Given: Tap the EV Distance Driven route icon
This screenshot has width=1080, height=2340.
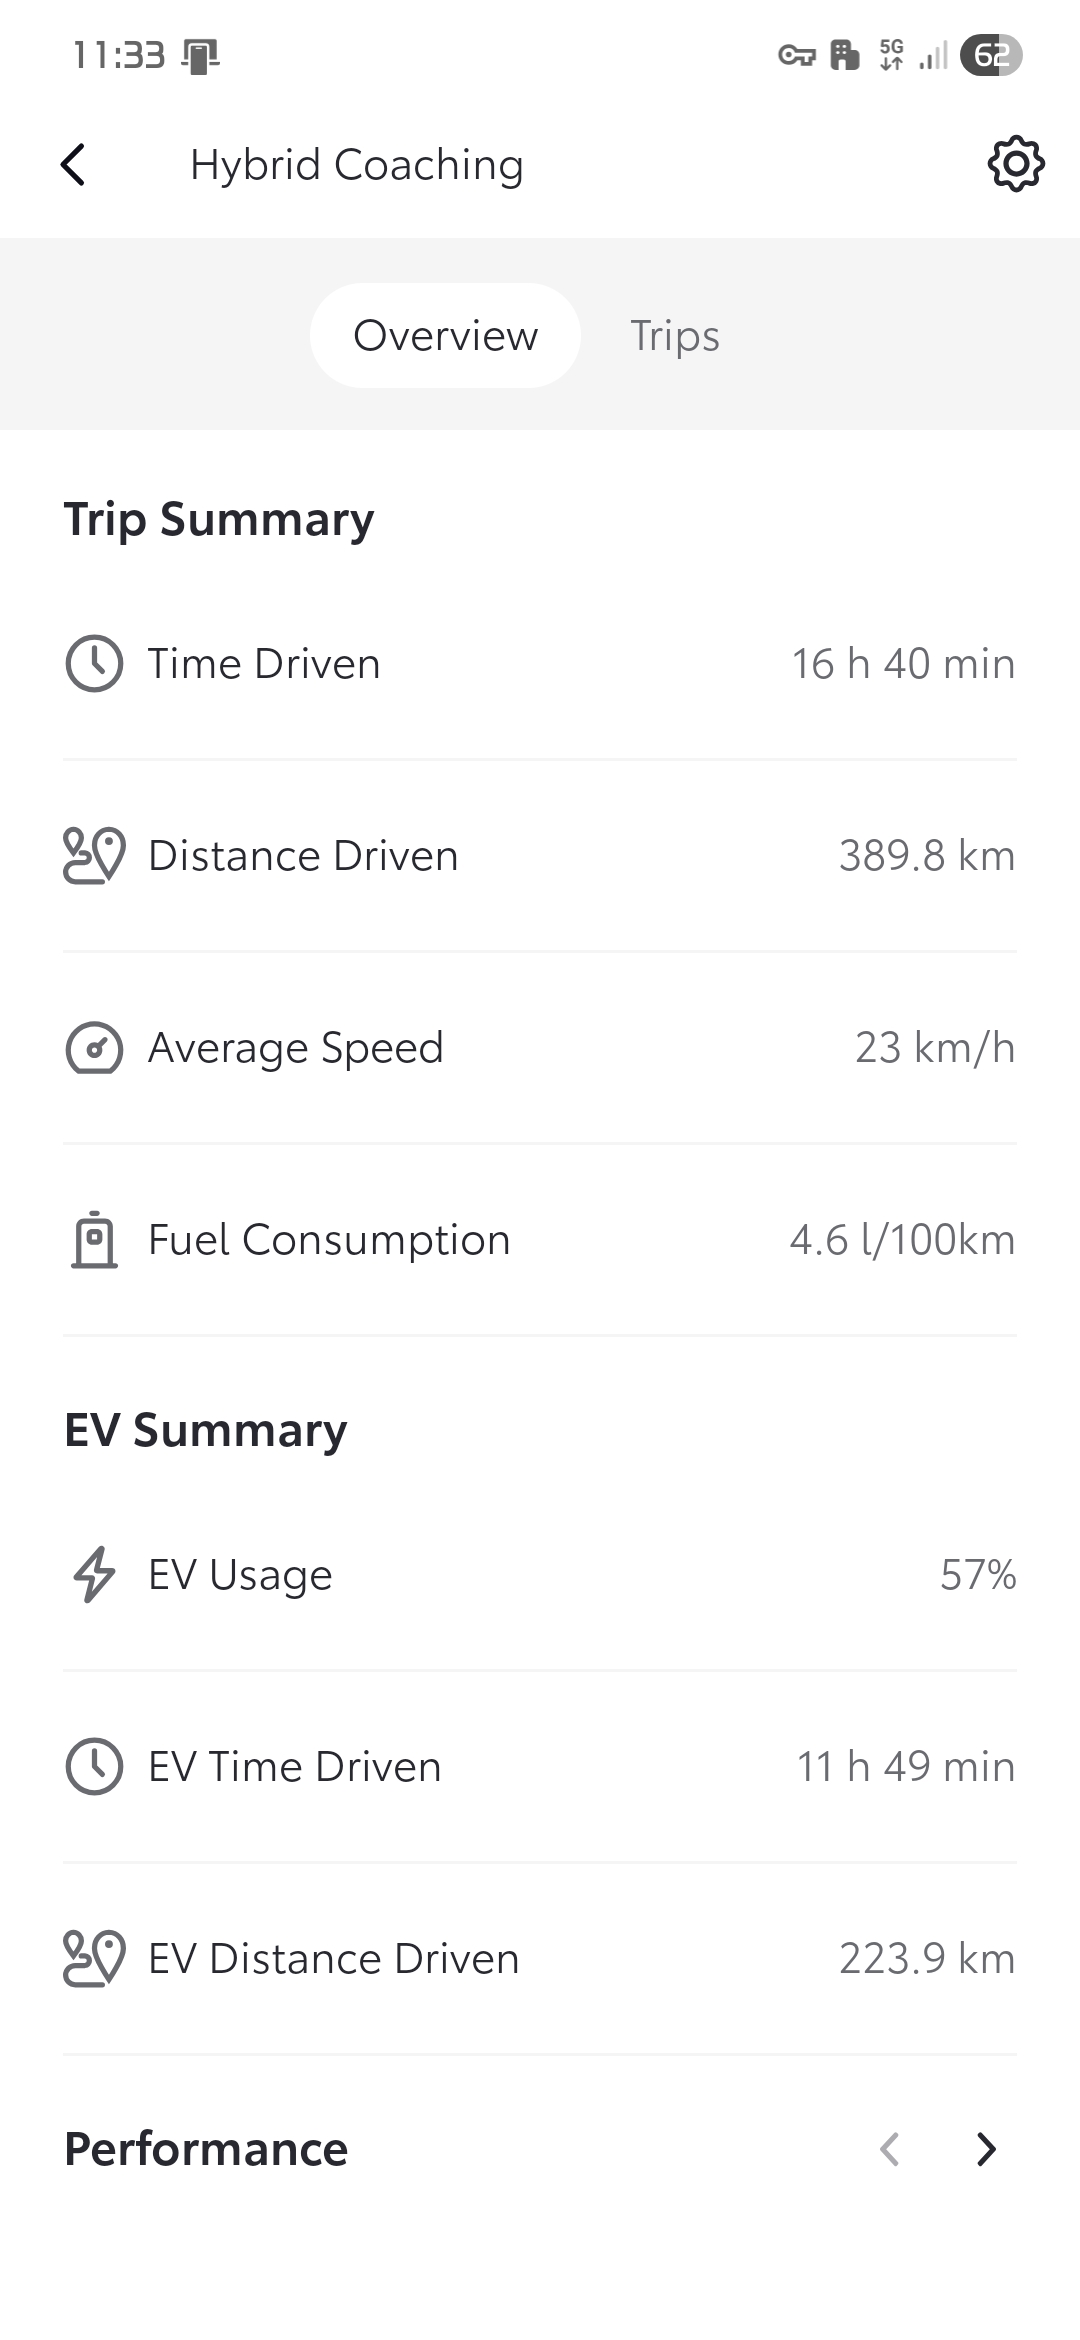Looking at the screenshot, I should (94, 1959).
